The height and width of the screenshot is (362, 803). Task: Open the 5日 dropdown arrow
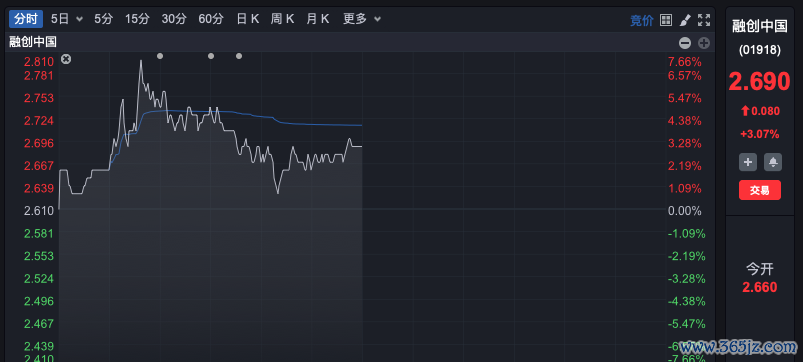(79, 19)
